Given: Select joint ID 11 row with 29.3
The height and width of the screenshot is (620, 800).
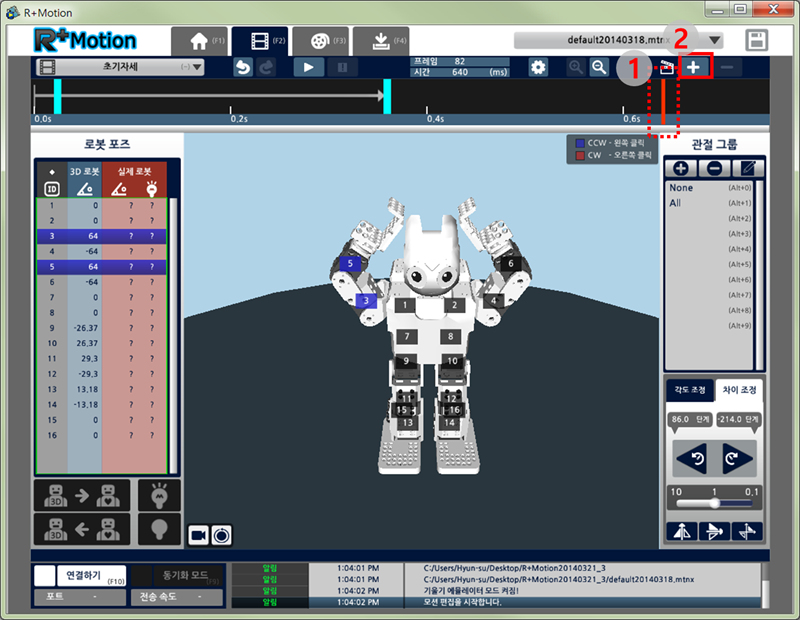Looking at the screenshot, I should click(102, 359).
